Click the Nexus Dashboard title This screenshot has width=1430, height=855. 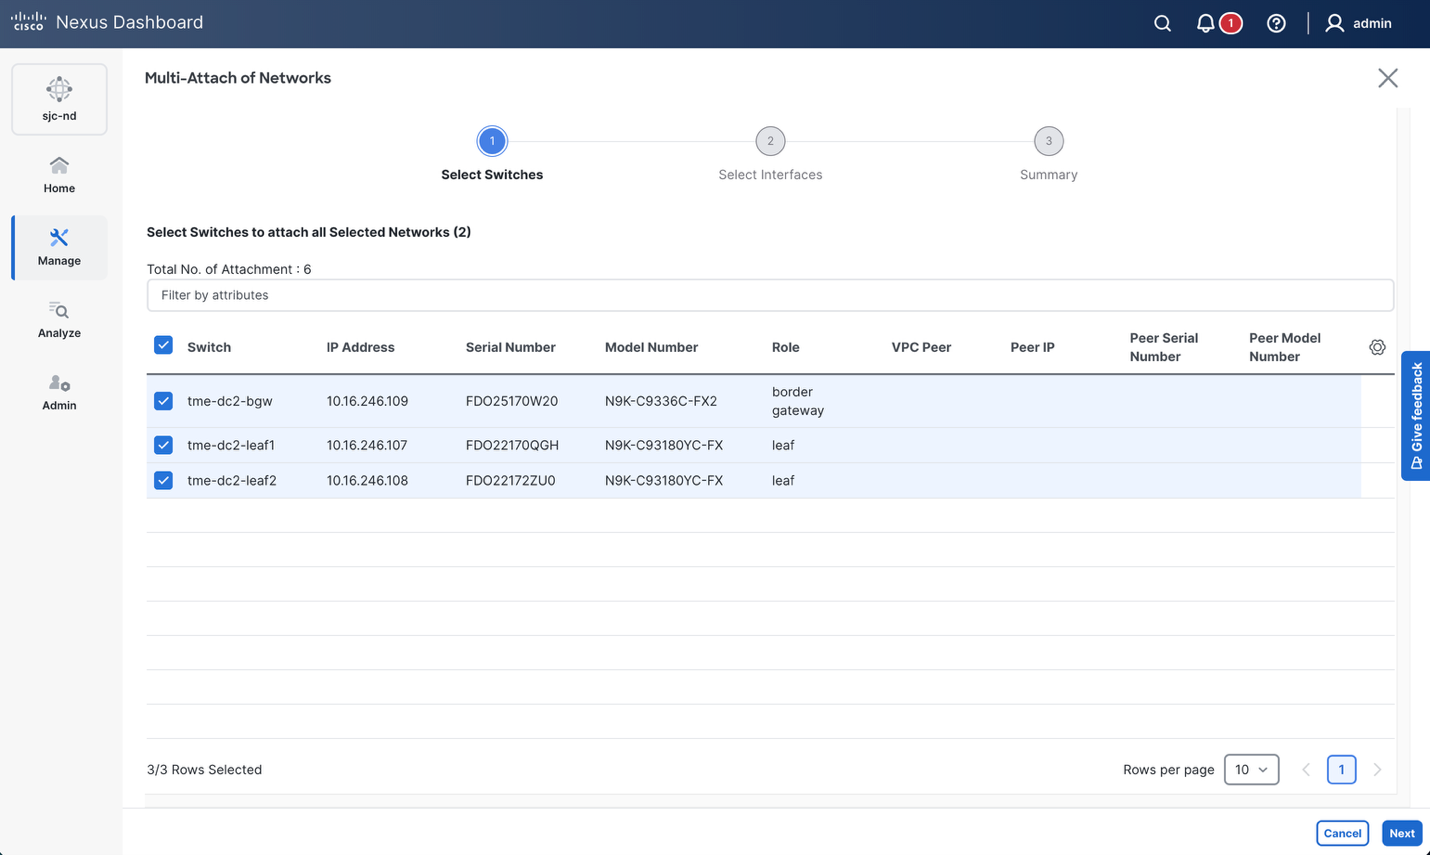[x=130, y=22]
